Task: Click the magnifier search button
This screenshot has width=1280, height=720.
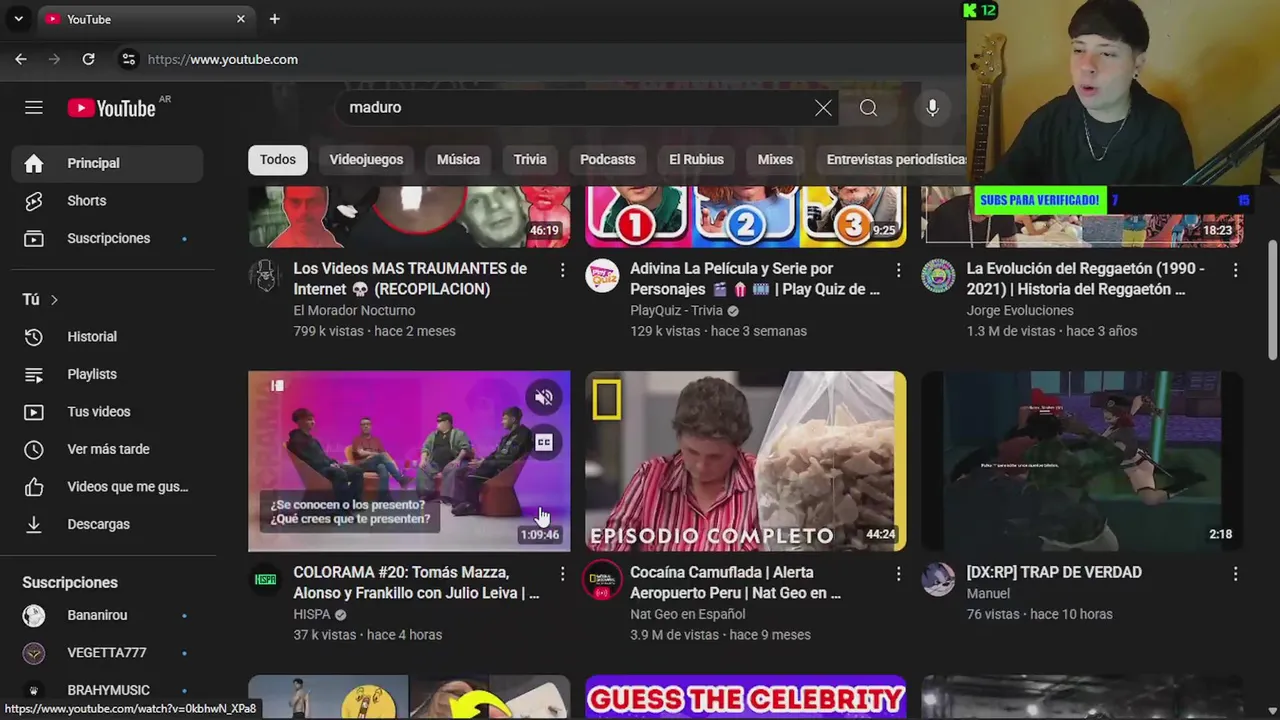Action: pos(868,108)
